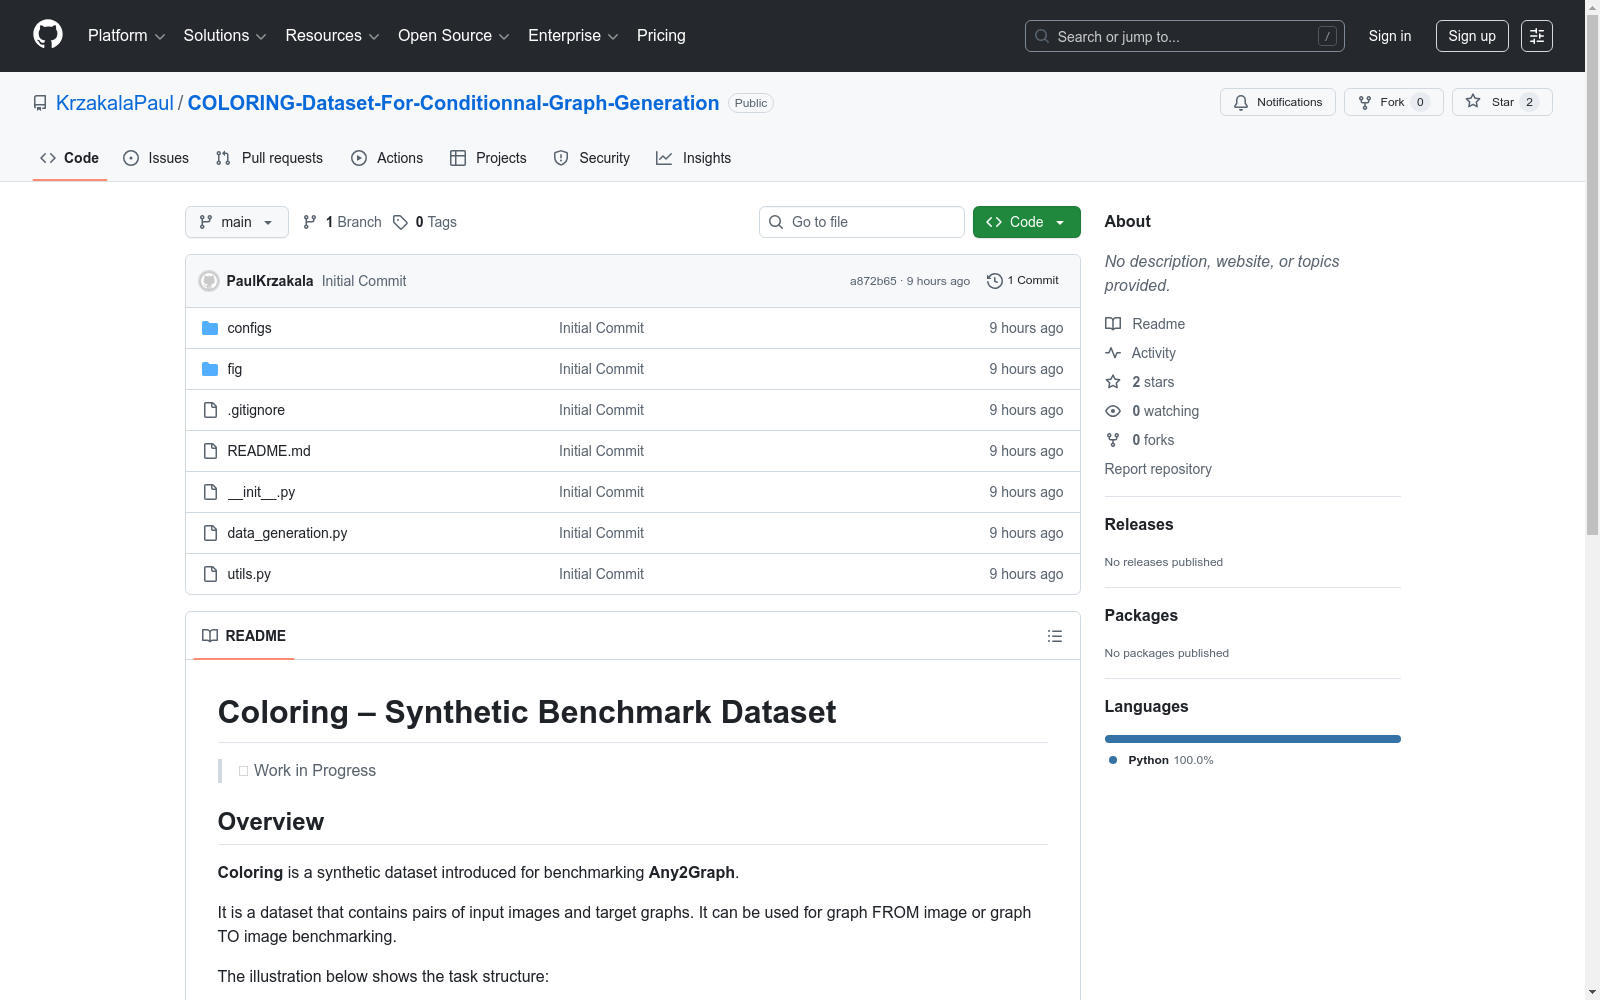This screenshot has width=1600, height=1000.
Task: Fork the repository with Fork button
Action: [x=1394, y=102]
